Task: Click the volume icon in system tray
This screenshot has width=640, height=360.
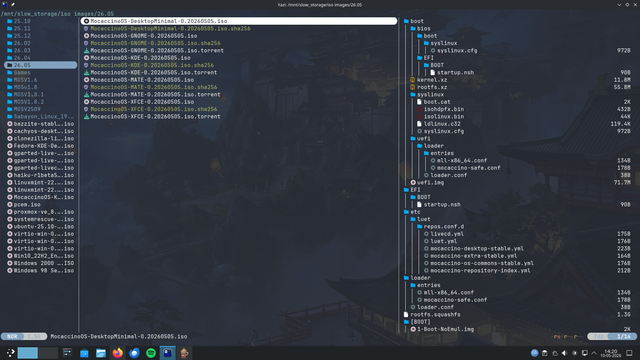Action: (x=564, y=353)
